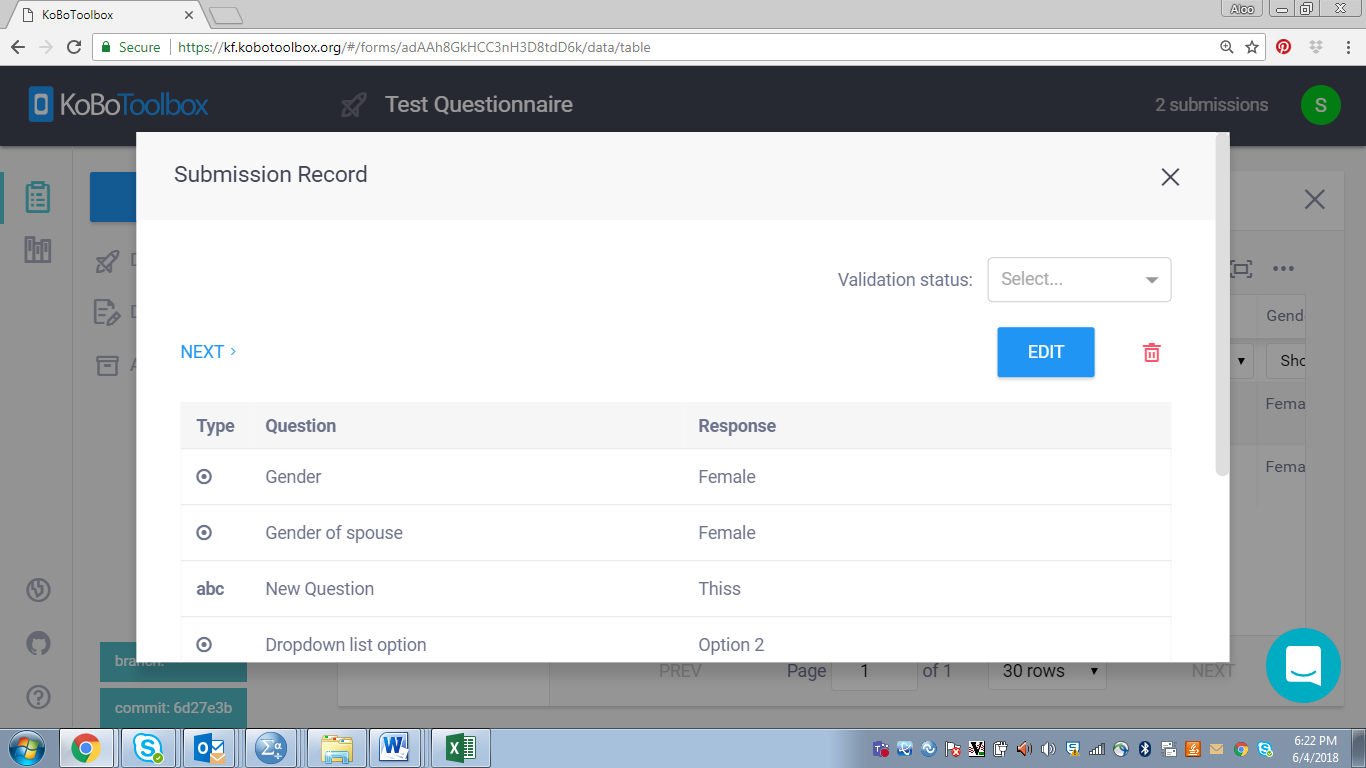Close the Submission Record dialog
The height and width of the screenshot is (768, 1366).
coord(1170,177)
